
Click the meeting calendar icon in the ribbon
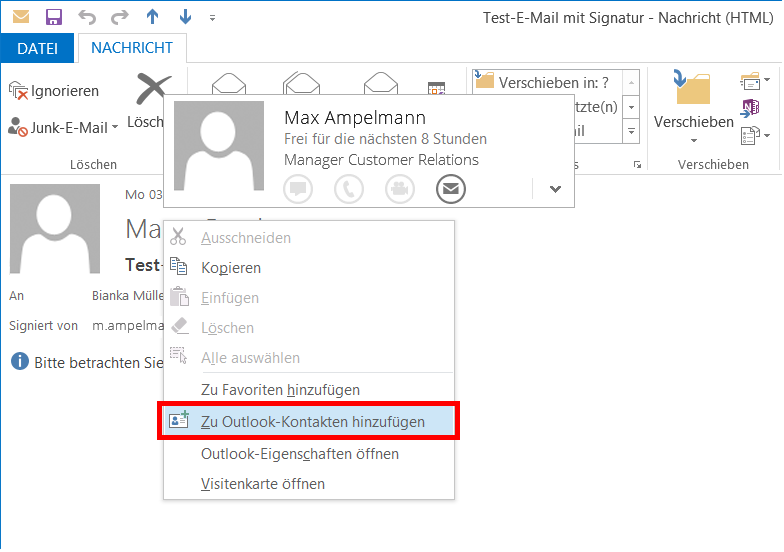pos(436,88)
